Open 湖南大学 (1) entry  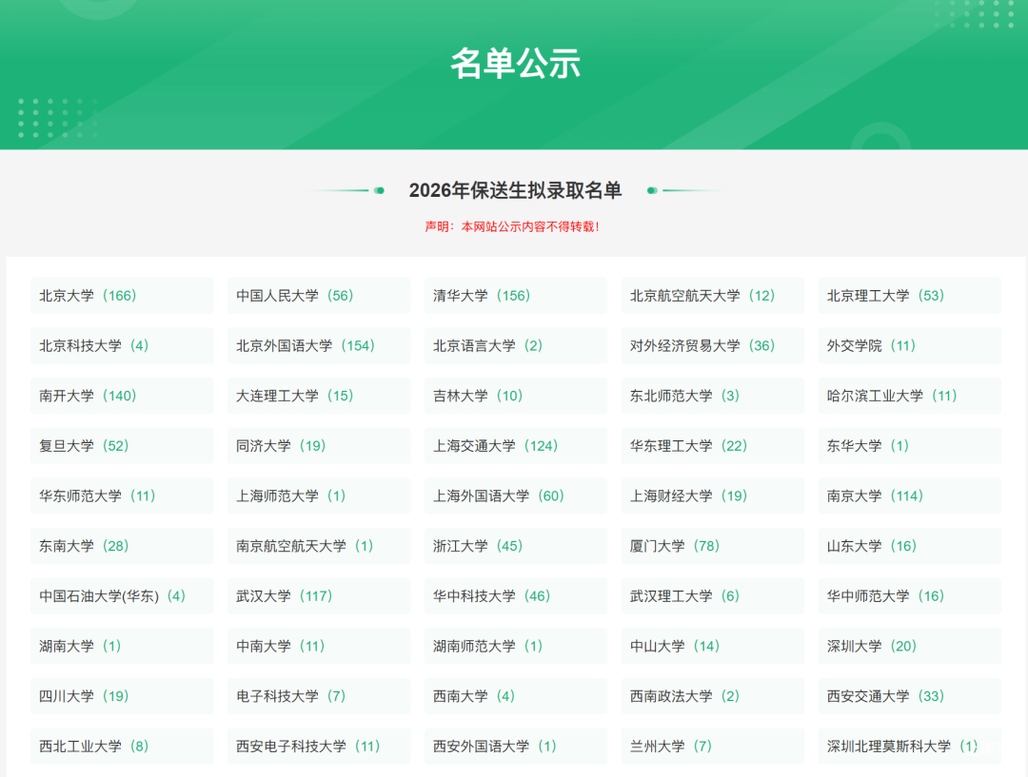pos(122,646)
